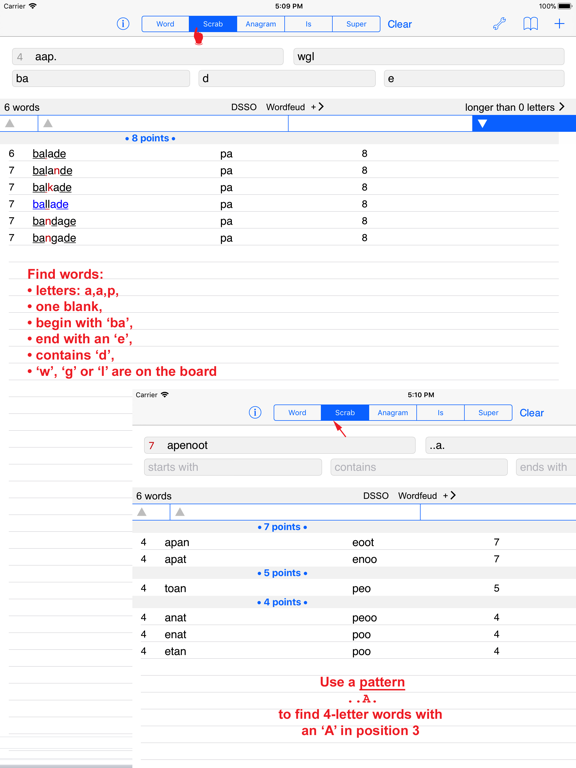Focus the letters field containing 'aap.'

148,56
